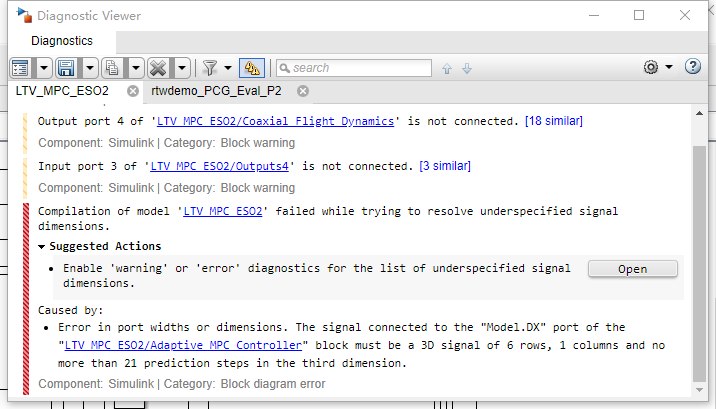This screenshot has height=409, width=716.
Task: Open the LTV_MPC_ESO2/Outputs4 link
Action: click(x=219, y=166)
